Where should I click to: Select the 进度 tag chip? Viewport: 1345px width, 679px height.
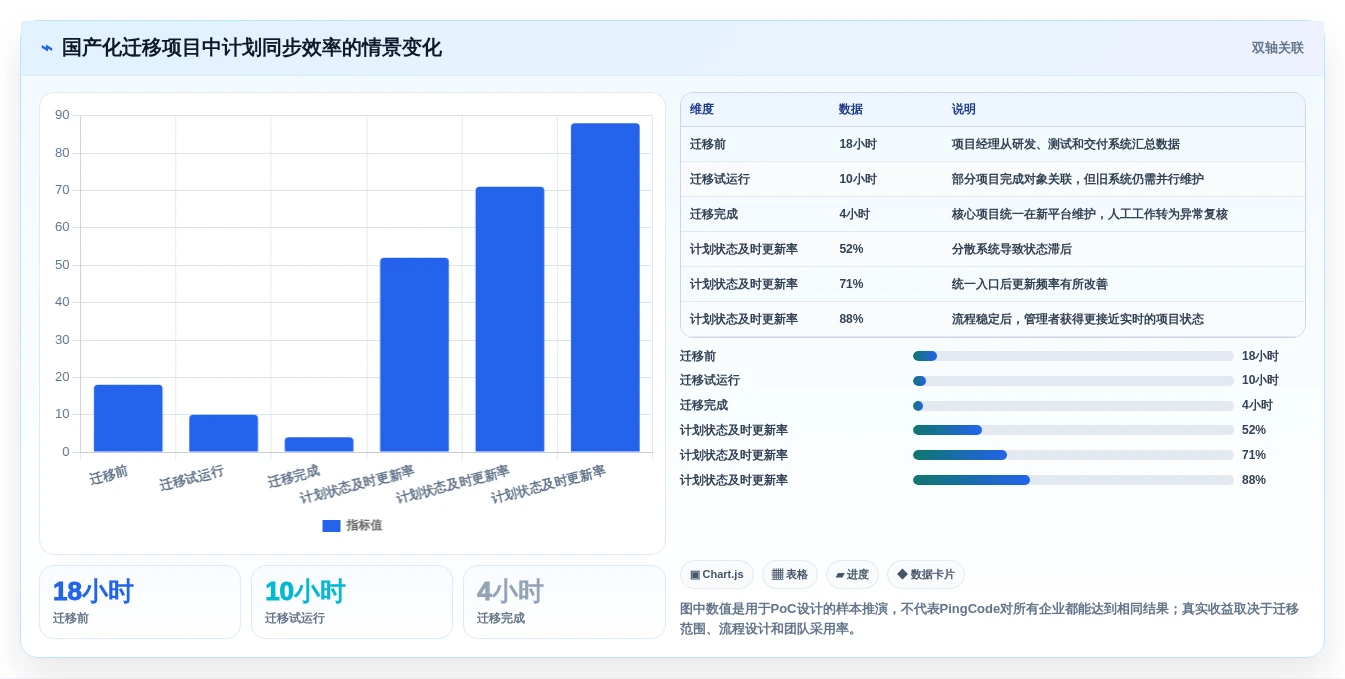click(x=852, y=574)
